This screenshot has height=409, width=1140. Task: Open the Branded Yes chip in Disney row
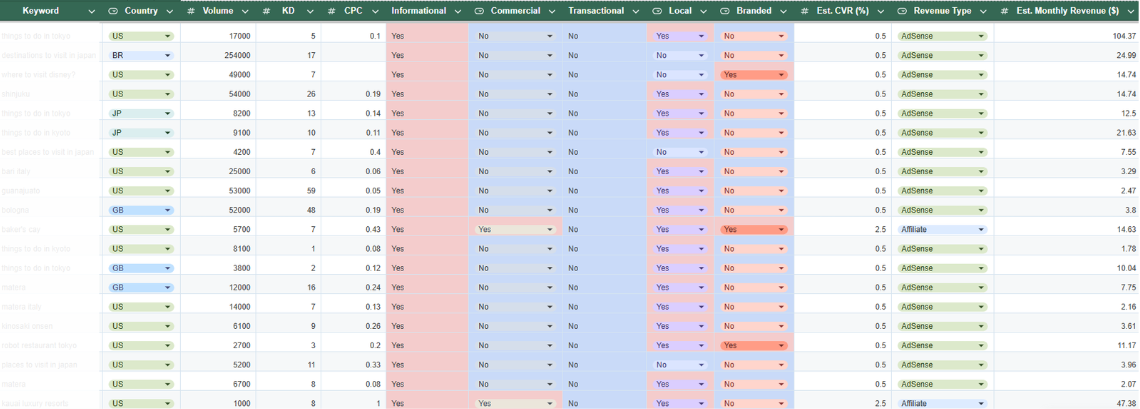753,75
